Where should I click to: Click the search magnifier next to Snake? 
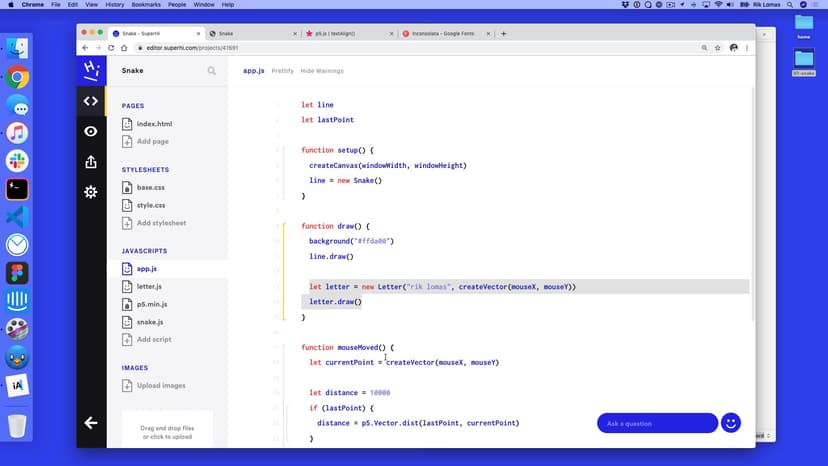coord(212,71)
